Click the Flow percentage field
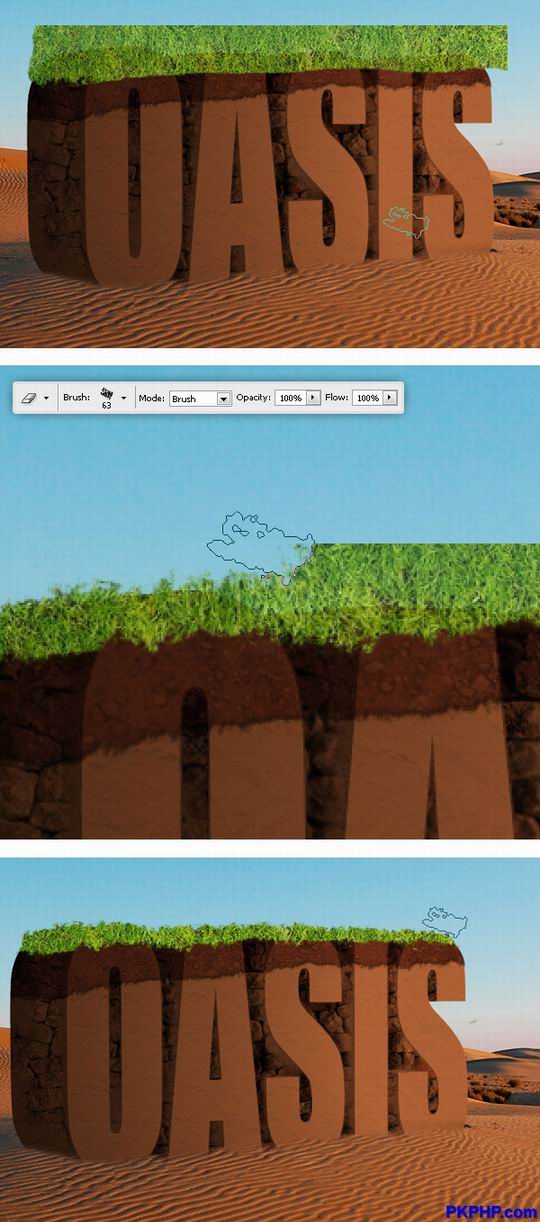 coord(367,398)
